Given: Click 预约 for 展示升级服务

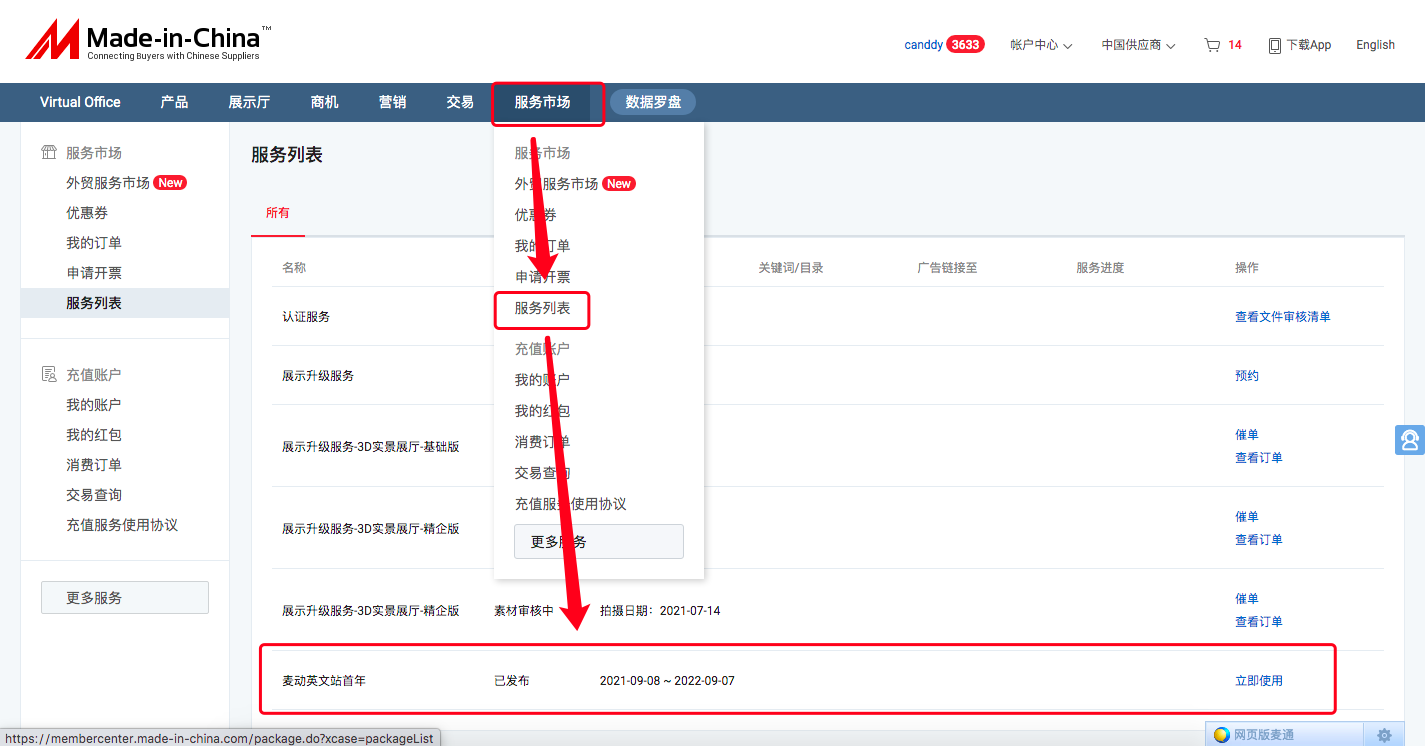Looking at the screenshot, I should (x=1245, y=375).
